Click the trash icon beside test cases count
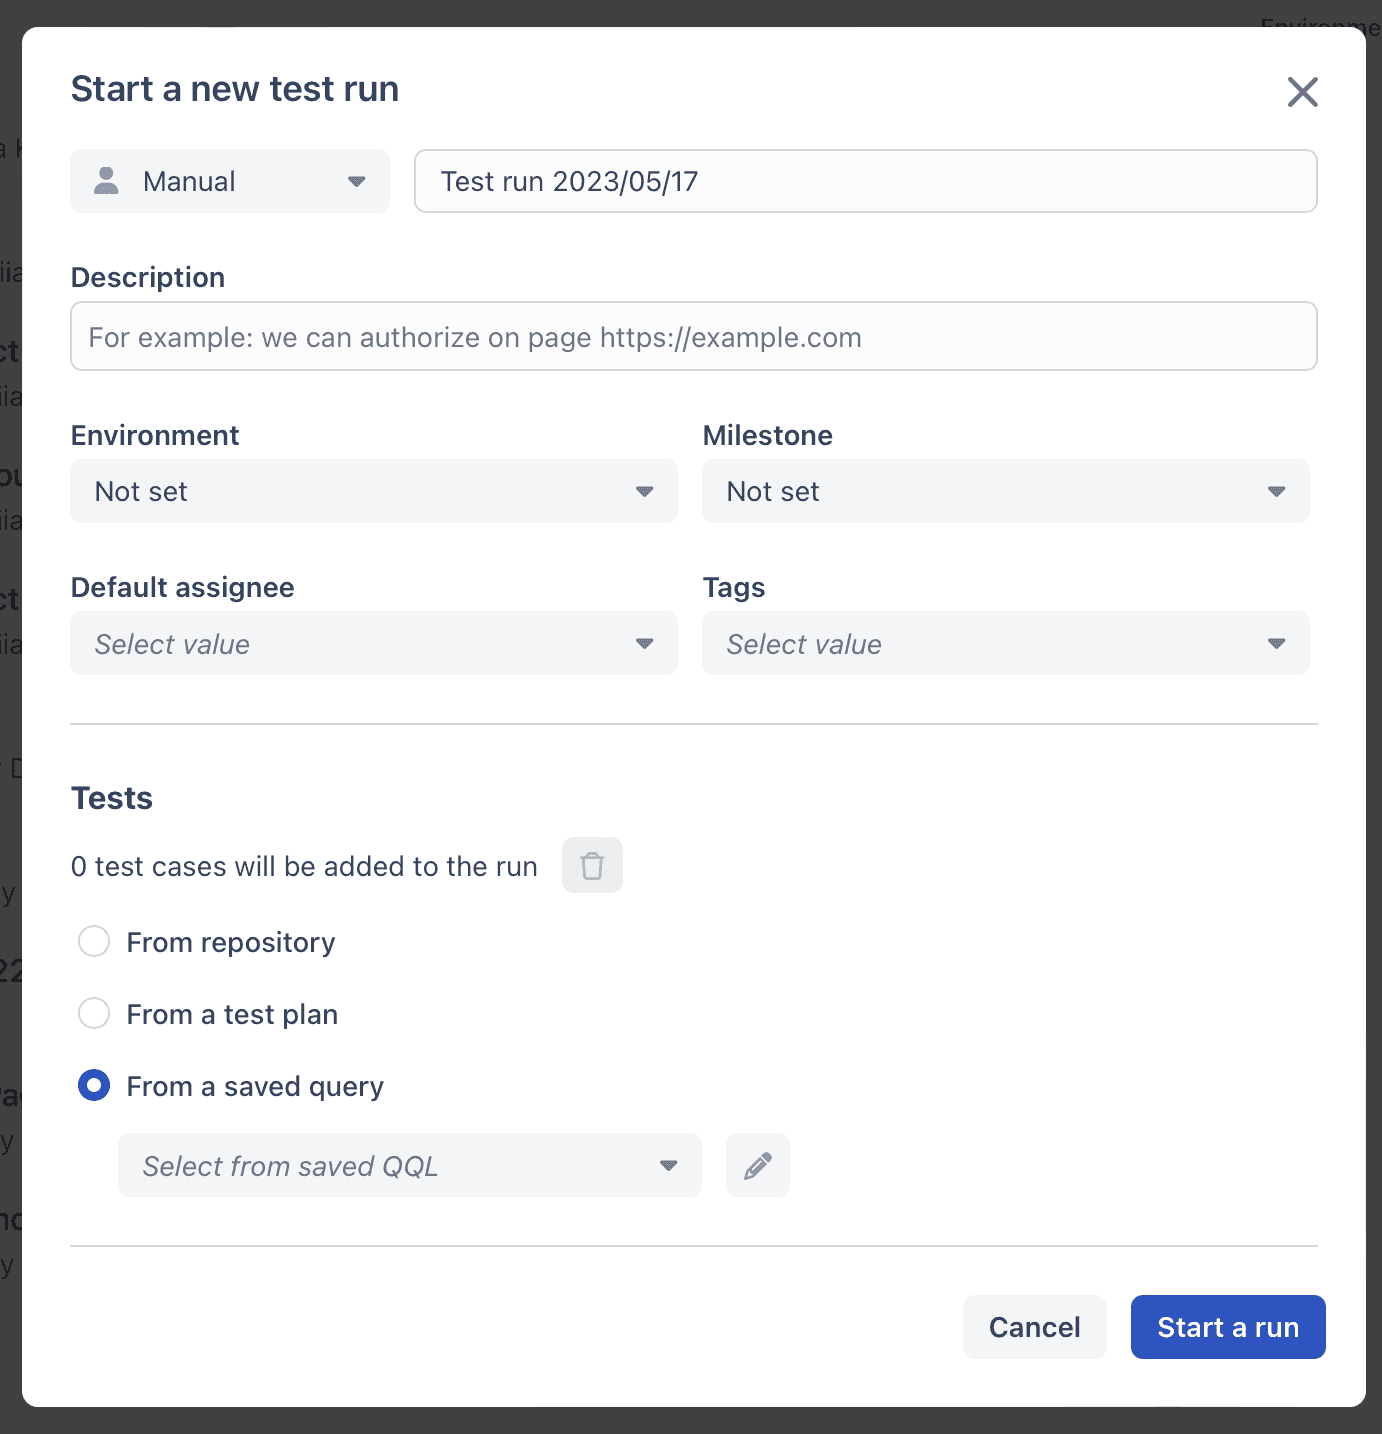The width and height of the screenshot is (1382, 1434). (x=592, y=865)
